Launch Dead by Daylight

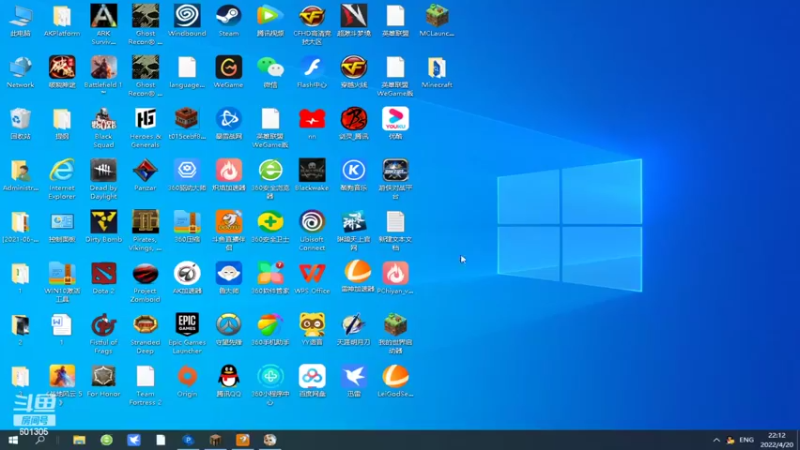[104, 179]
